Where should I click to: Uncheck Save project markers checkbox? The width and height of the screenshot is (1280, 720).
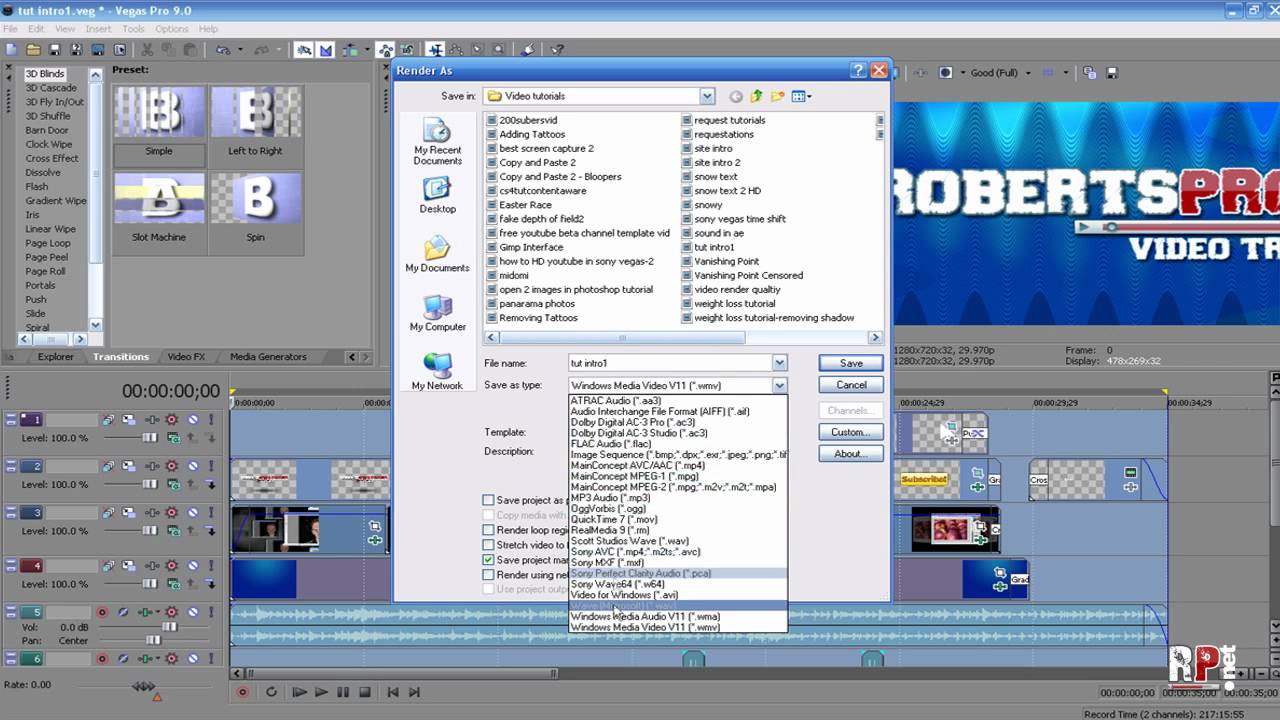(x=489, y=560)
